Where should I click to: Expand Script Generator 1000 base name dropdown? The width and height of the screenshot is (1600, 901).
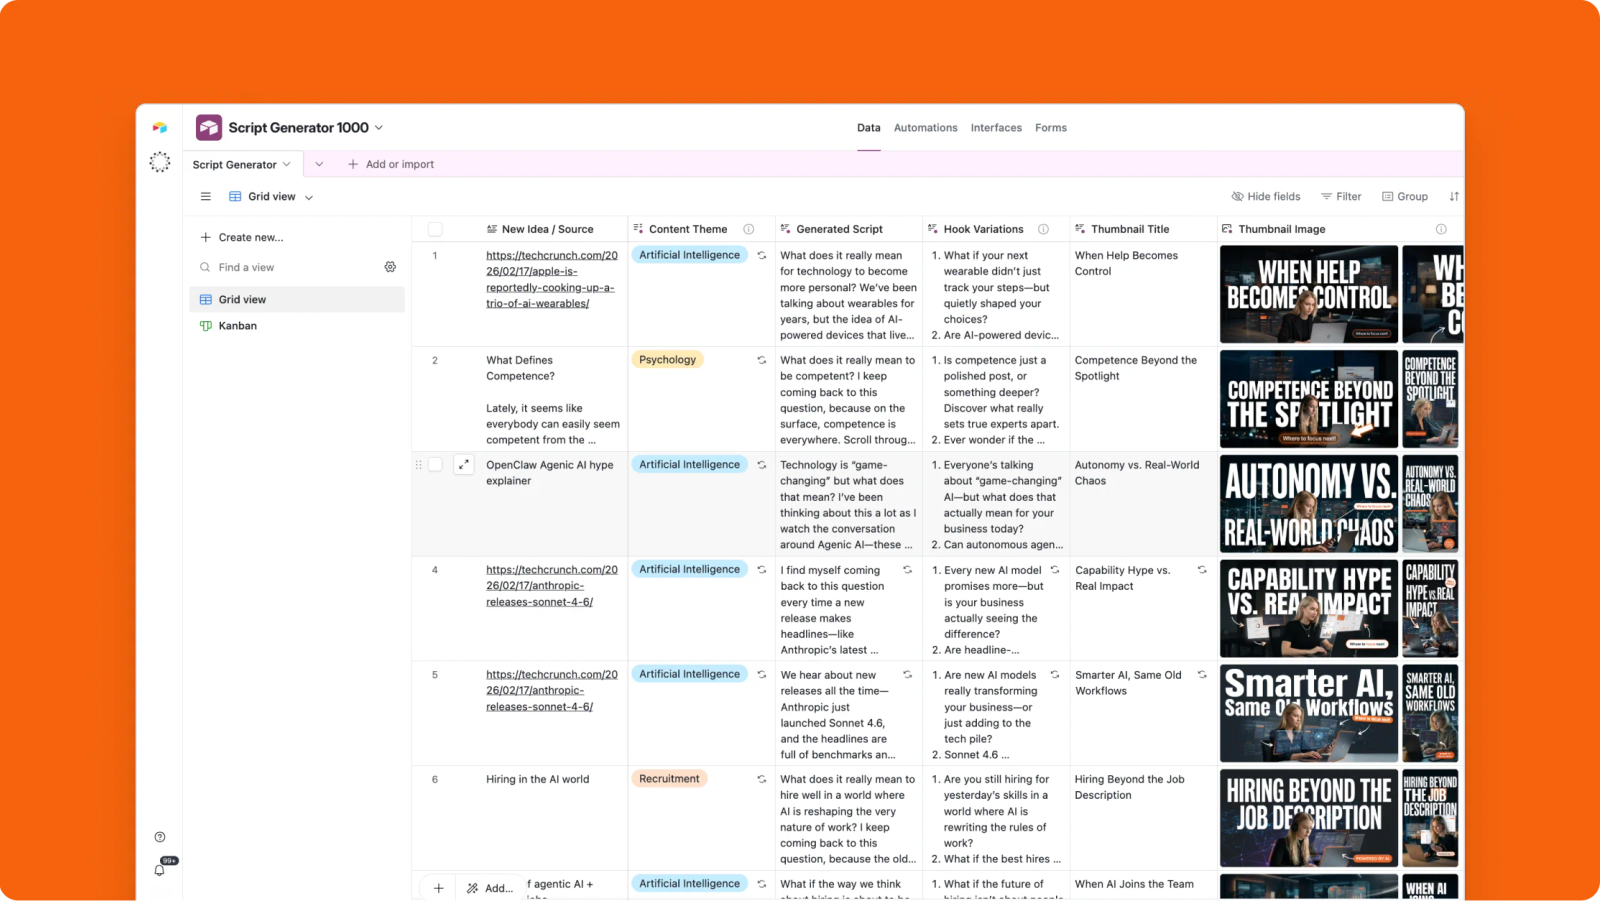coord(379,128)
